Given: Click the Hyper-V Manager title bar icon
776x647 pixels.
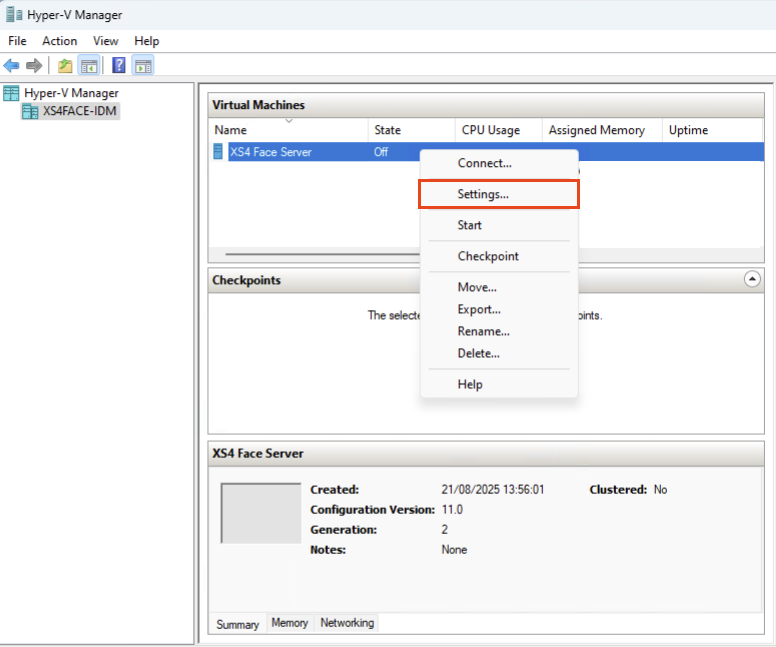Looking at the screenshot, I should pyautogui.click(x=14, y=15).
